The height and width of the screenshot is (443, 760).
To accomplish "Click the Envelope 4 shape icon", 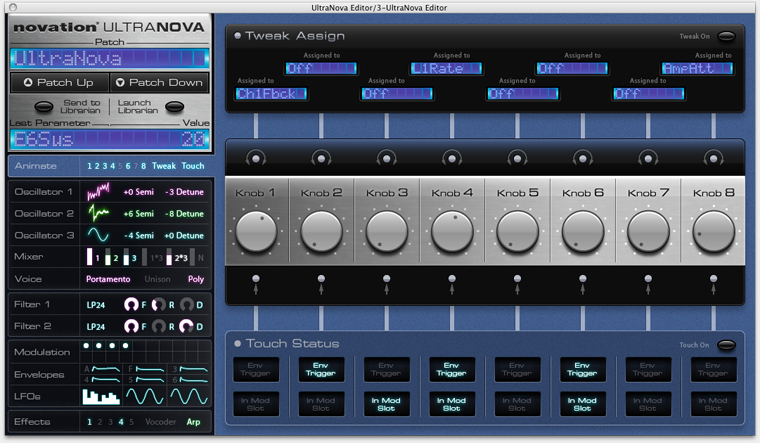I will pyautogui.click(x=106, y=380).
